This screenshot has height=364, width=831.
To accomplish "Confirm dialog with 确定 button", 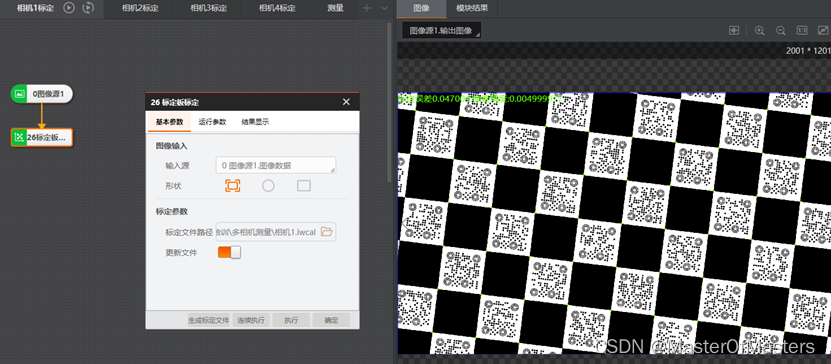I will point(331,320).
